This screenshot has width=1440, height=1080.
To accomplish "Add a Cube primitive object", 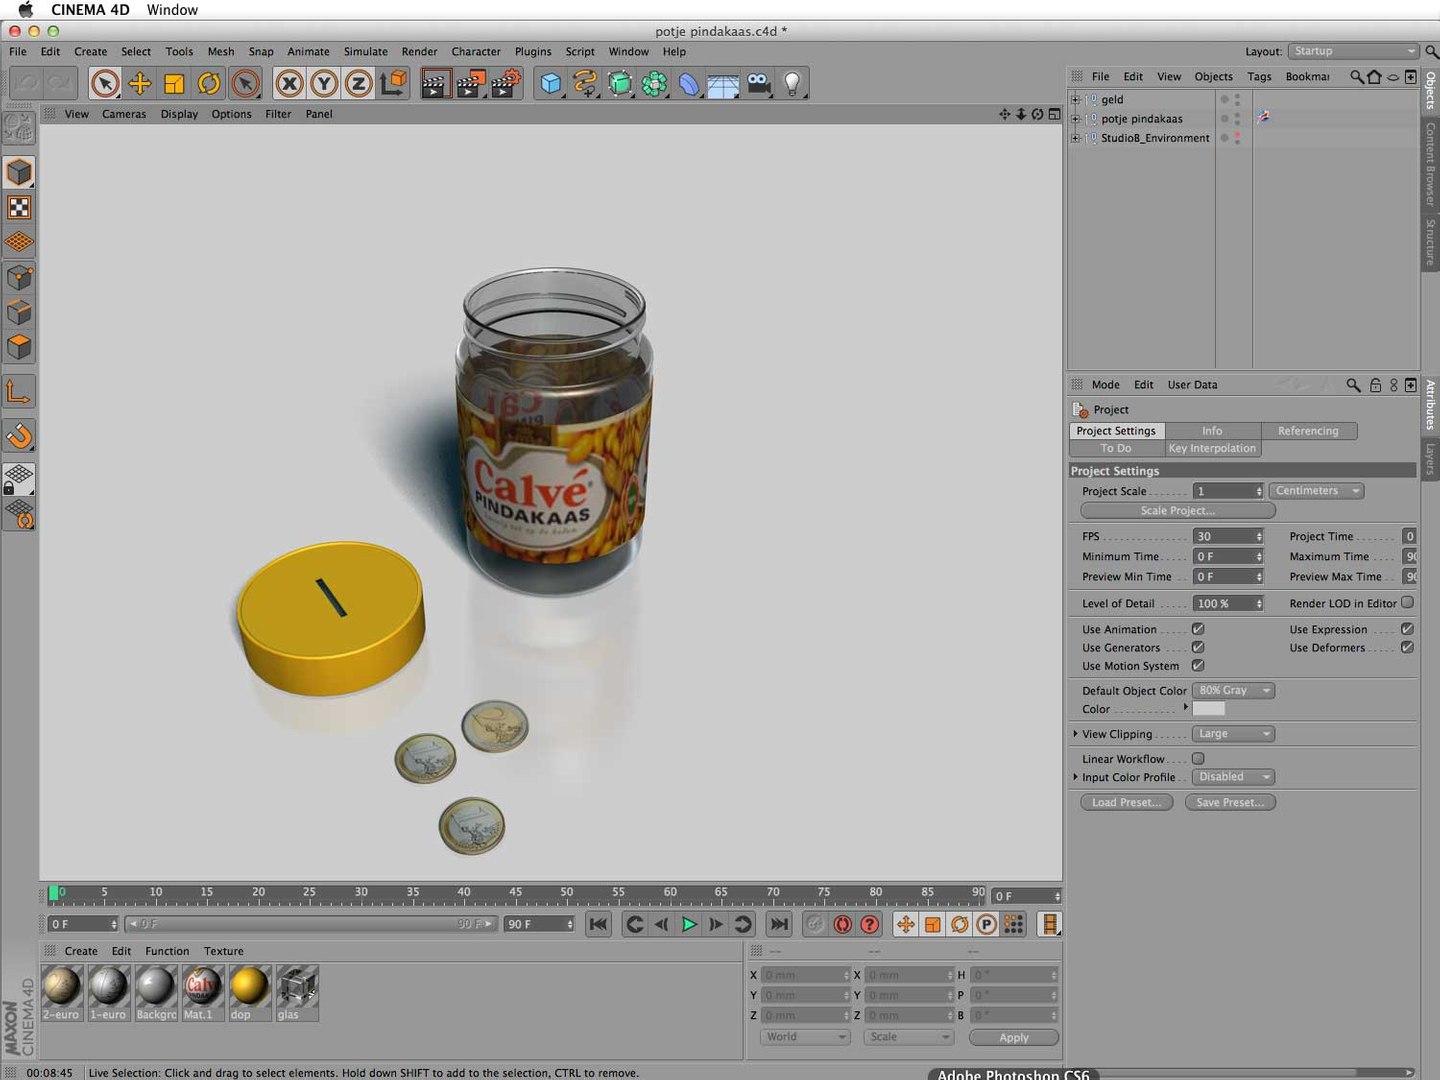I will pos(550,84).
